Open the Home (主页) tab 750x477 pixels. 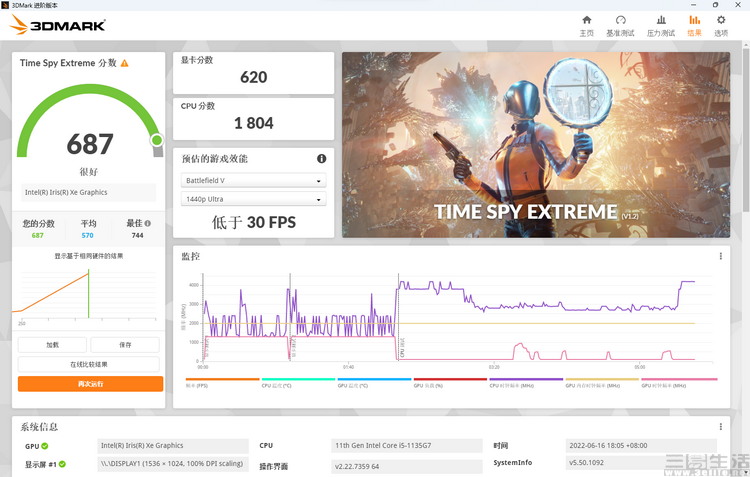(586, 26)
